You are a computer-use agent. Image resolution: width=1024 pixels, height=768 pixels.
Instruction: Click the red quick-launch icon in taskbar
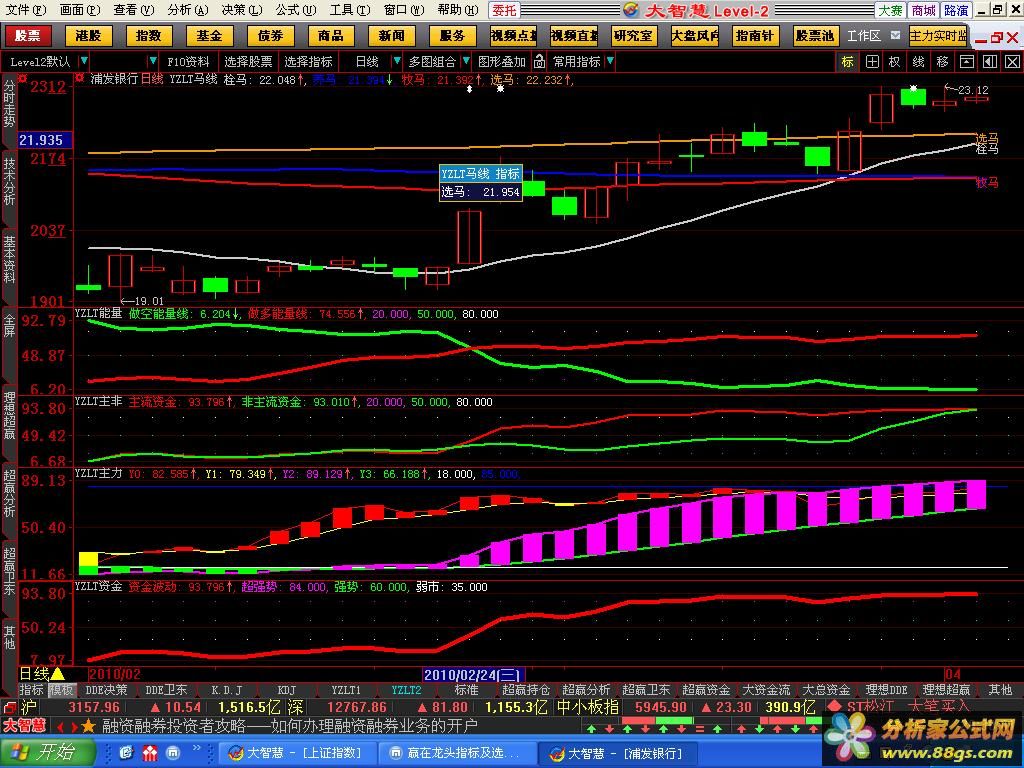click(x=150, y=754)
